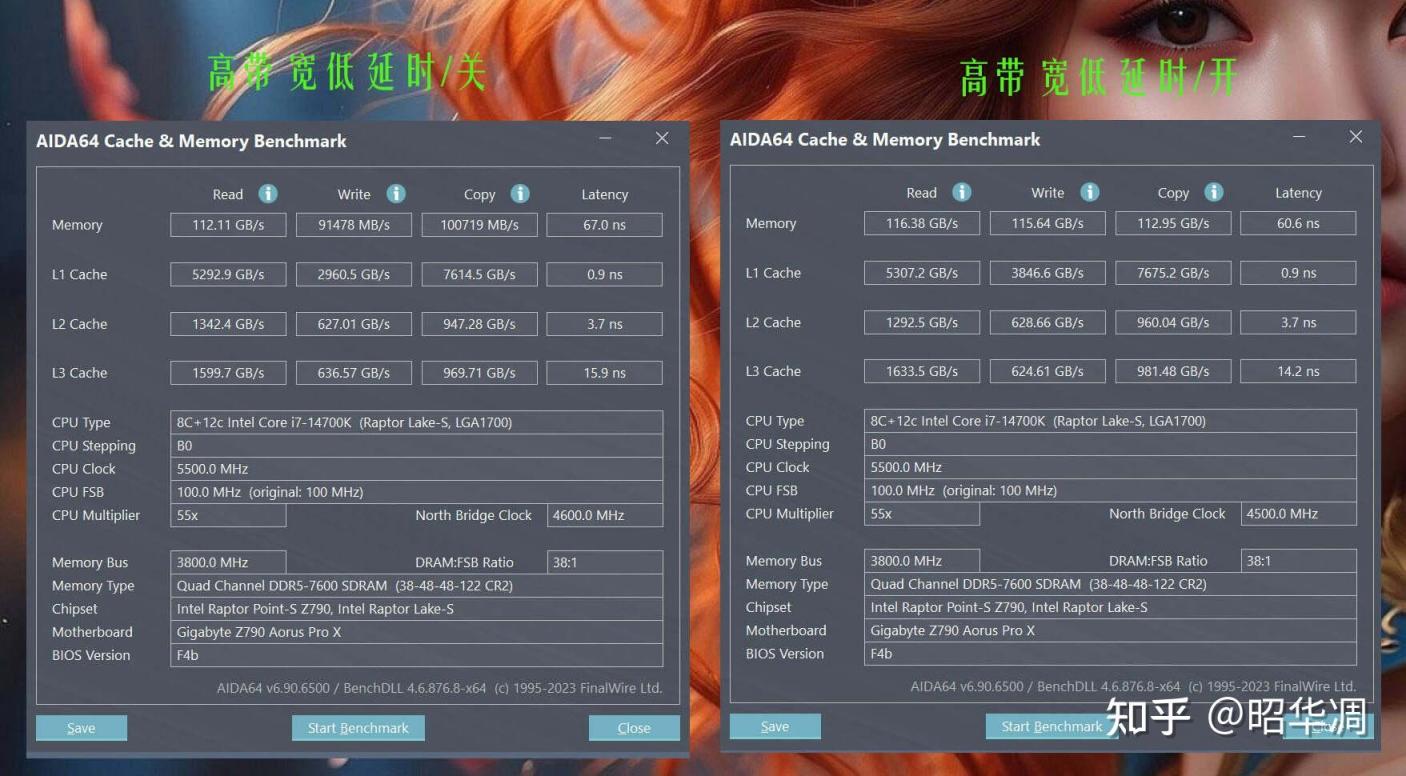Screen dimensions: 1406x776
Task: Click the Copy info icon in right window
Action: pyautogui.click(x=1214, y=192)
